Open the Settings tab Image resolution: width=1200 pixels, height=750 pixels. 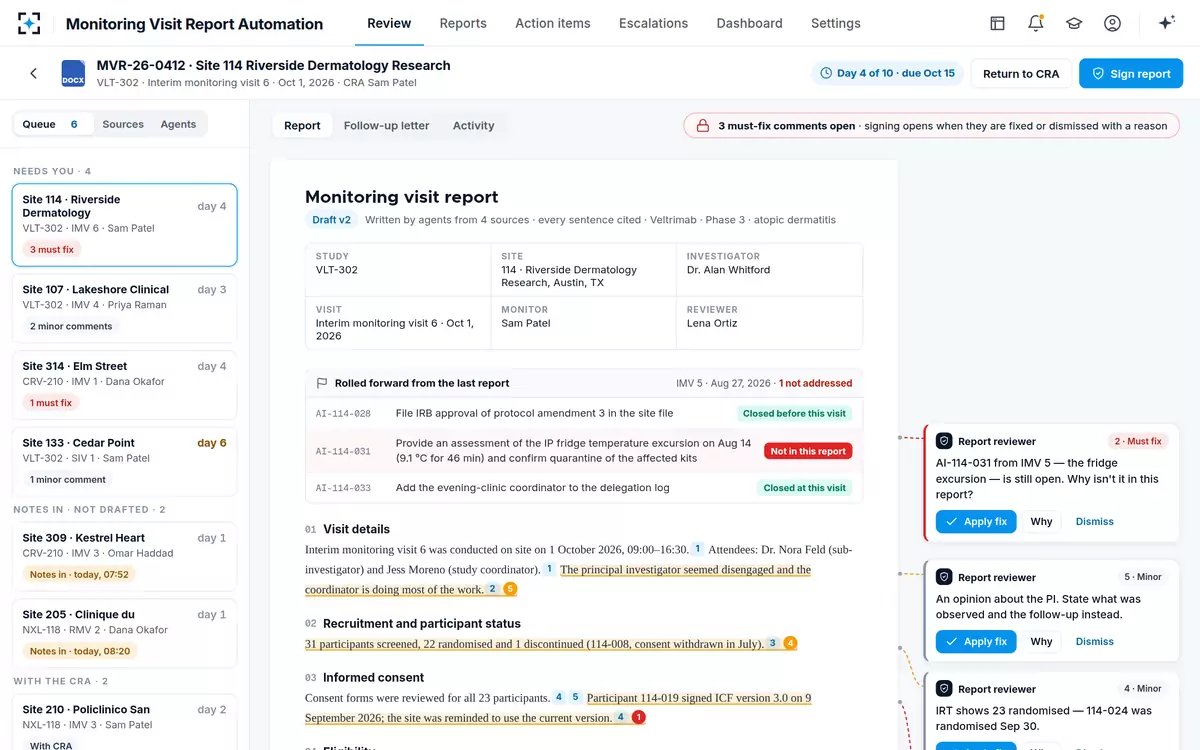[x=836, y=23]
